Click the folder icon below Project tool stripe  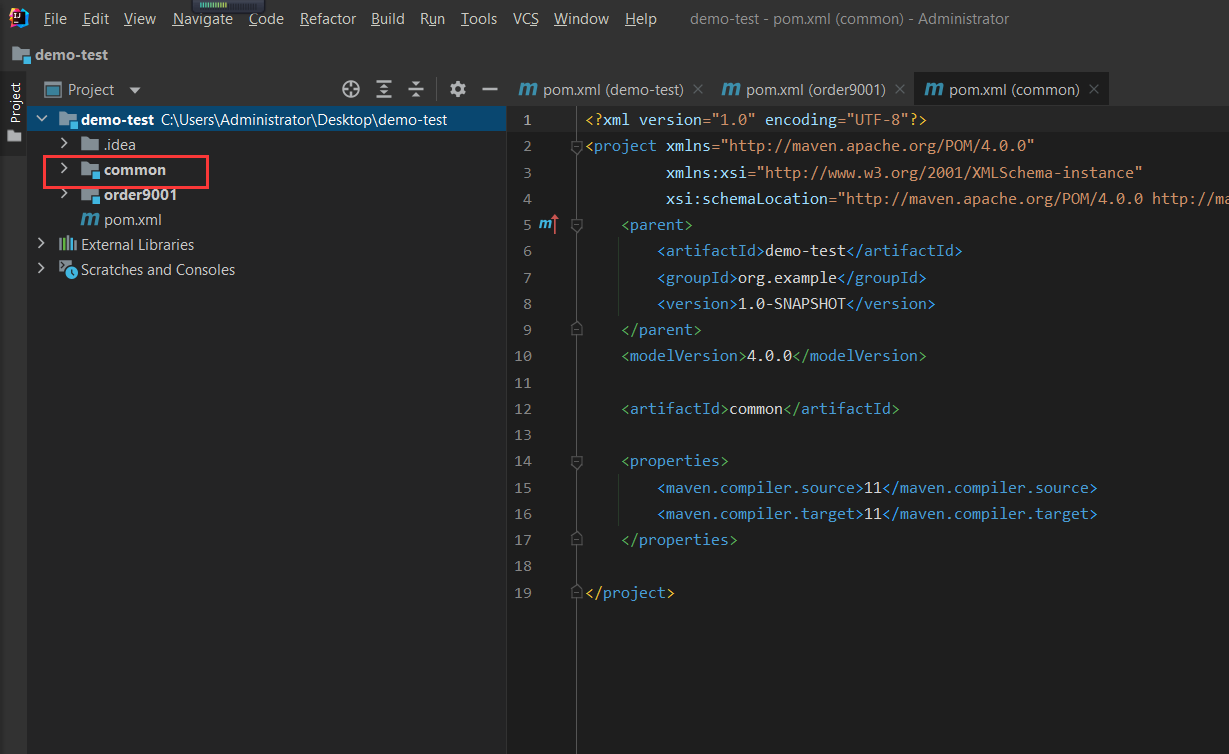tap(14, 136)
